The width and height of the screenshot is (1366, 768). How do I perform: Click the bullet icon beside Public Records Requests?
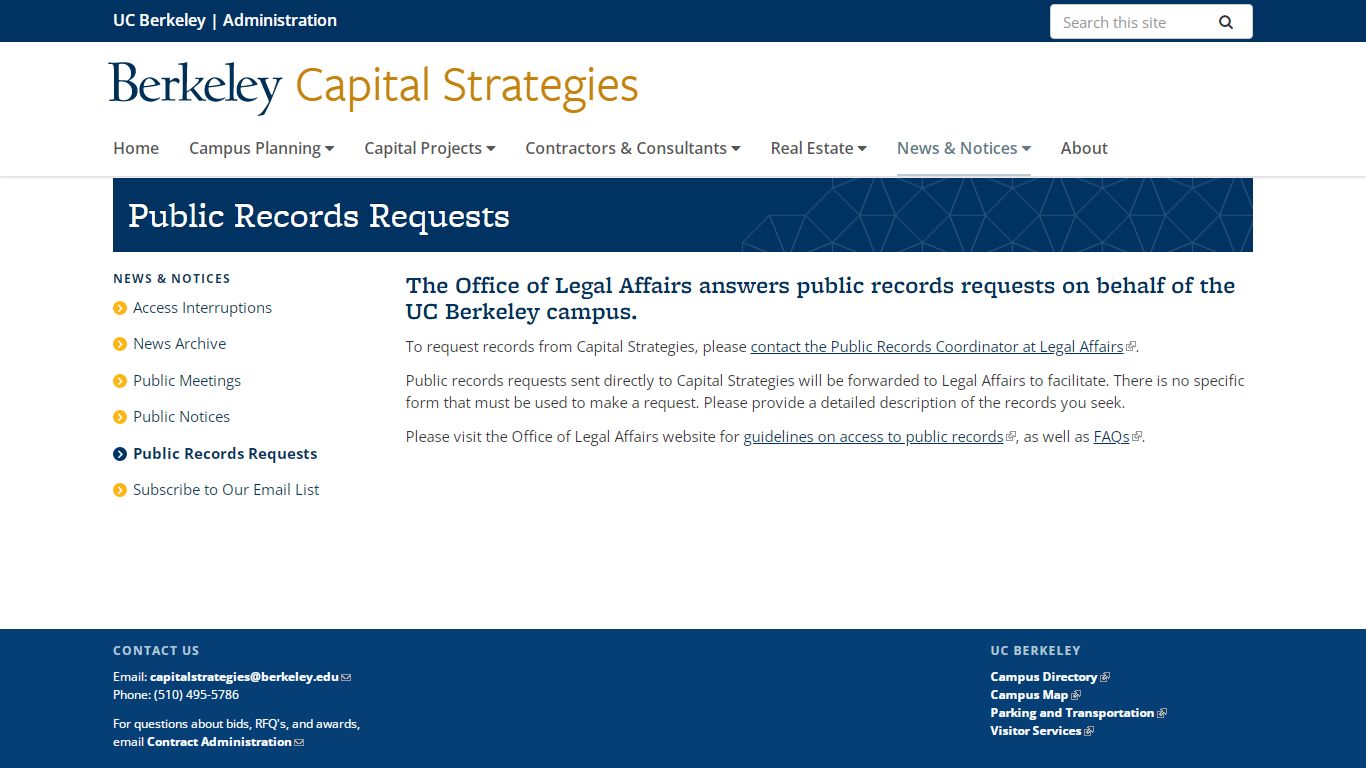(x=120, y=454)
